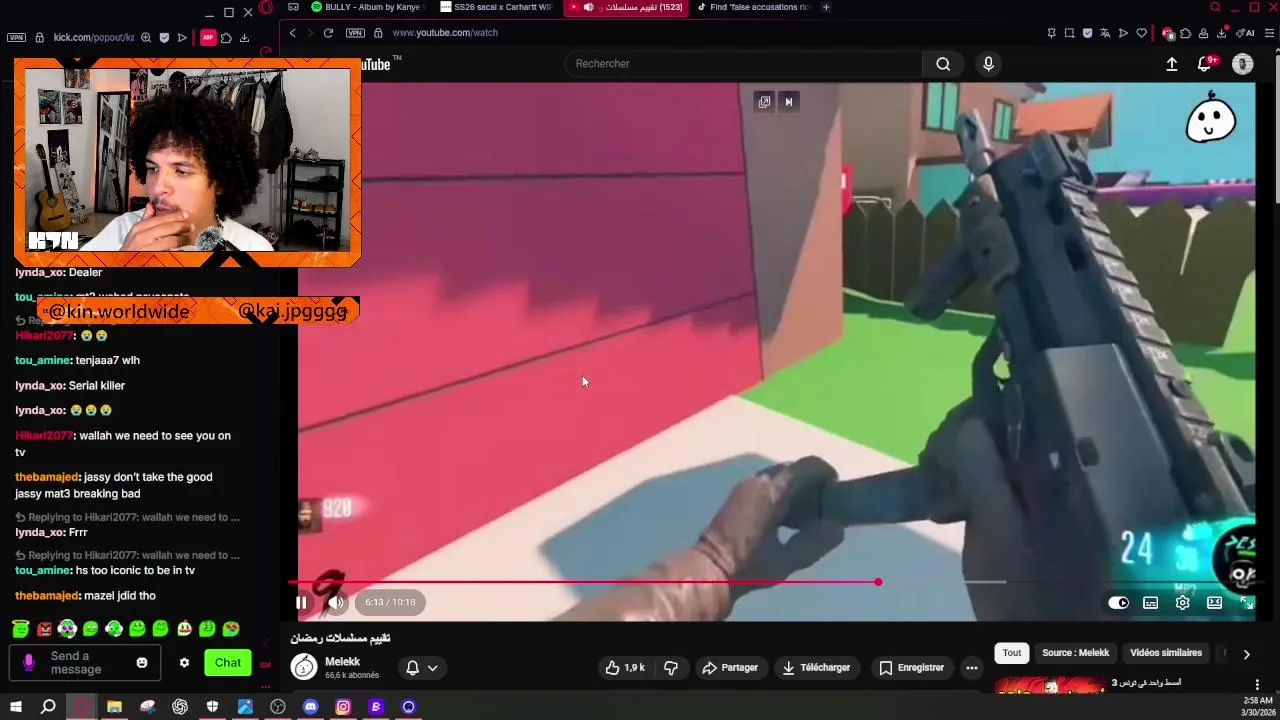
Task: Select the Tout filter chip
Action: (1012, 653)
